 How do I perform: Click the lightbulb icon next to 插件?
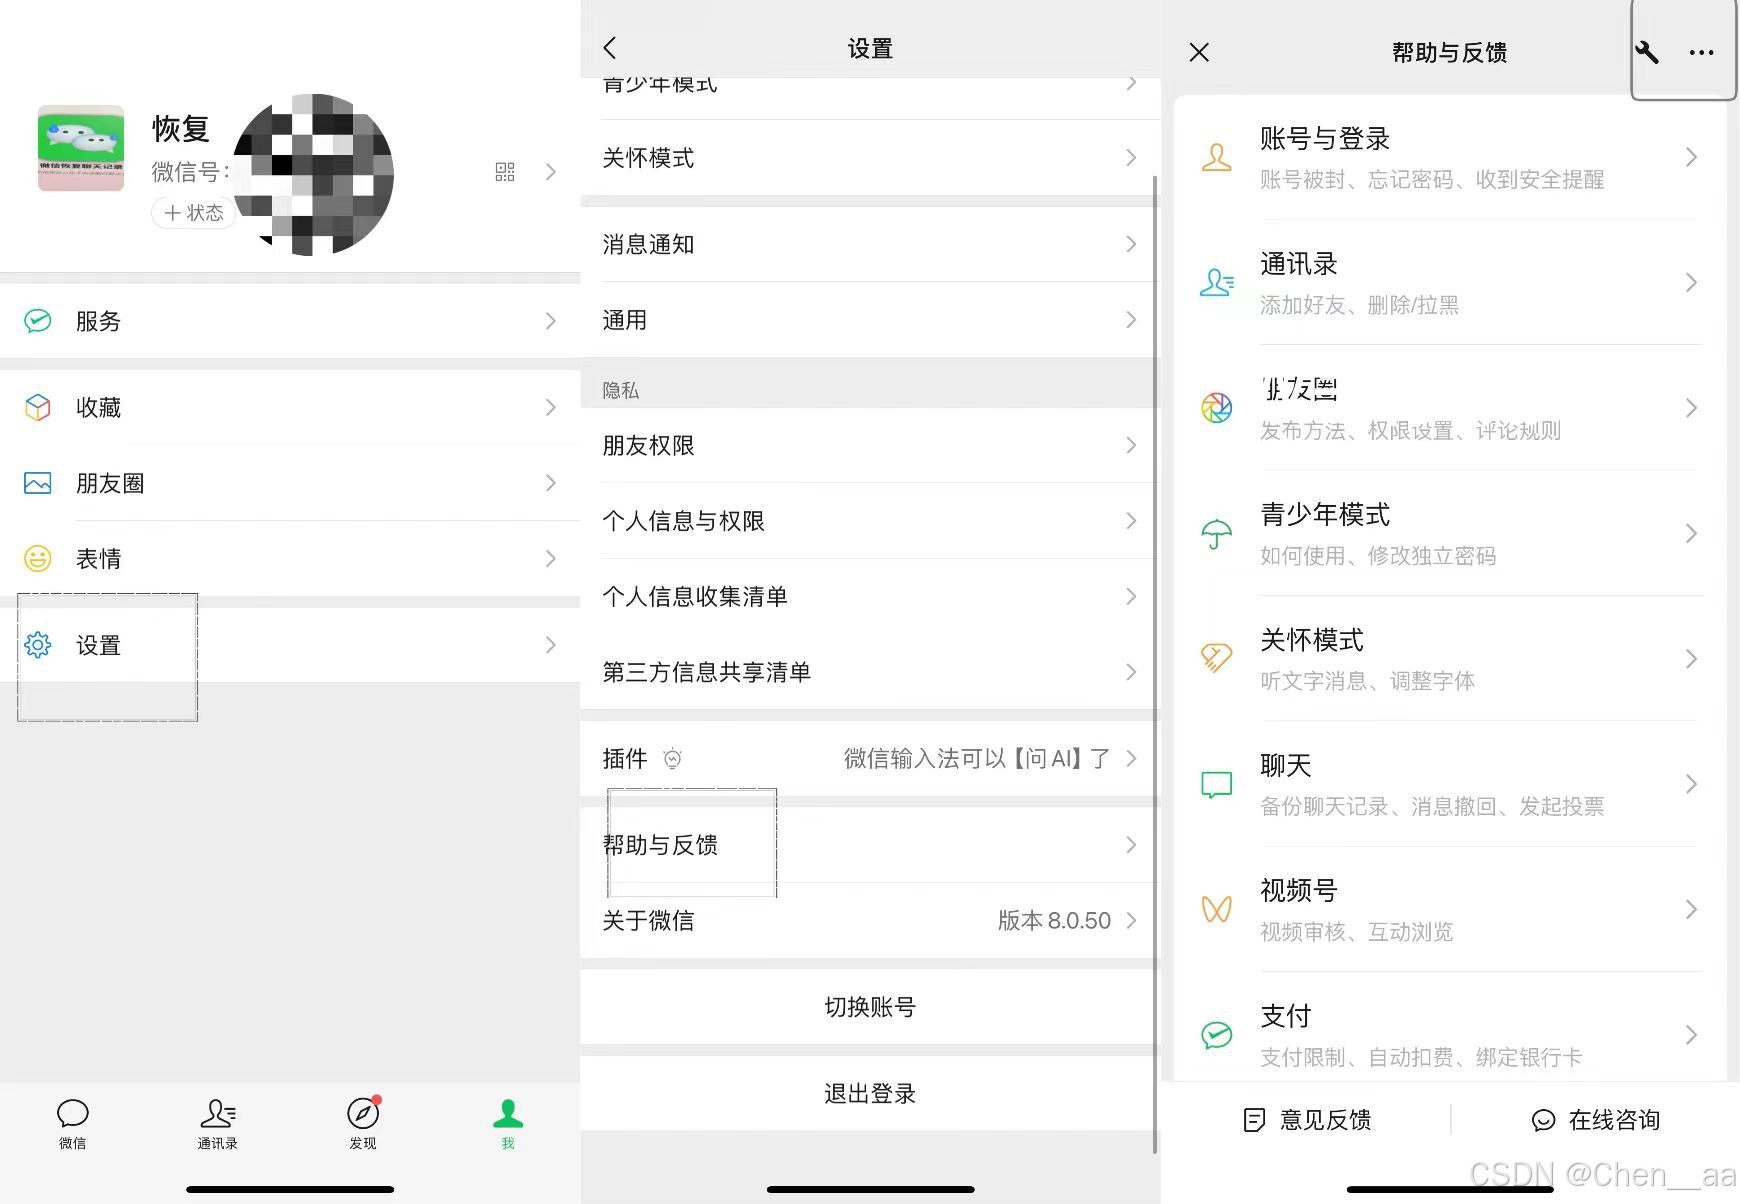[x=673, y=759]
